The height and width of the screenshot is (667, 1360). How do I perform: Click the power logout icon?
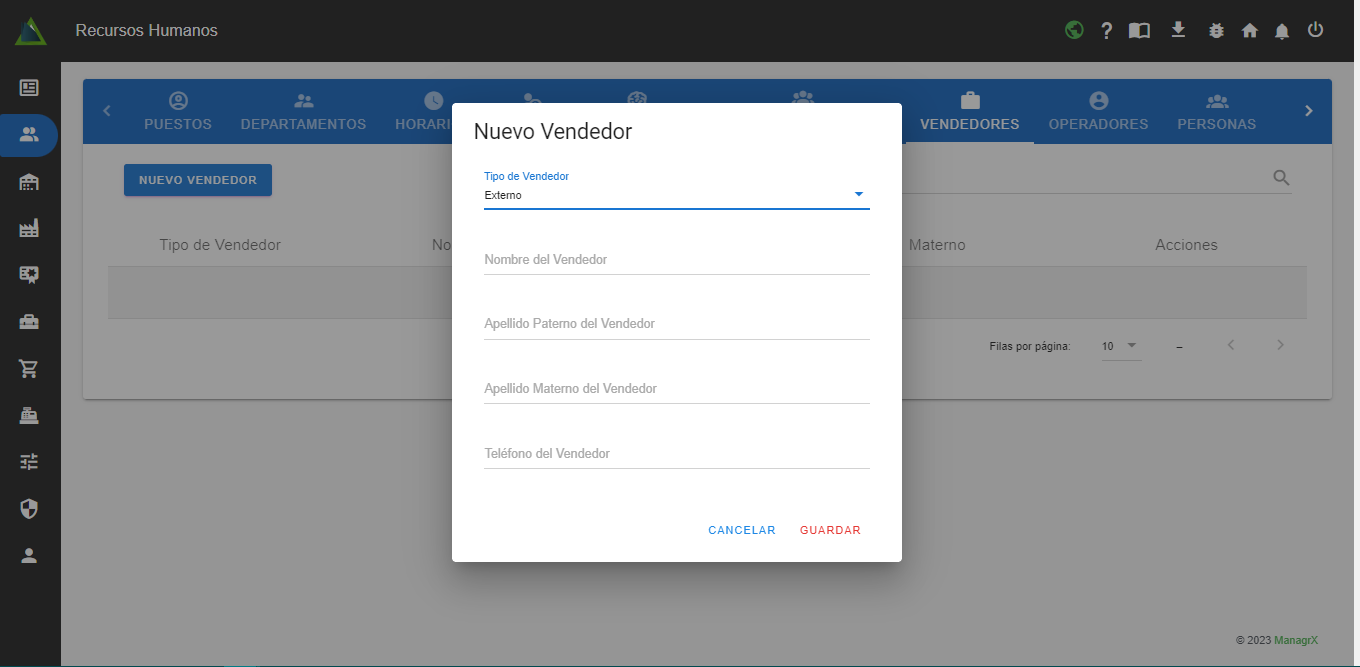point(1315,30)
